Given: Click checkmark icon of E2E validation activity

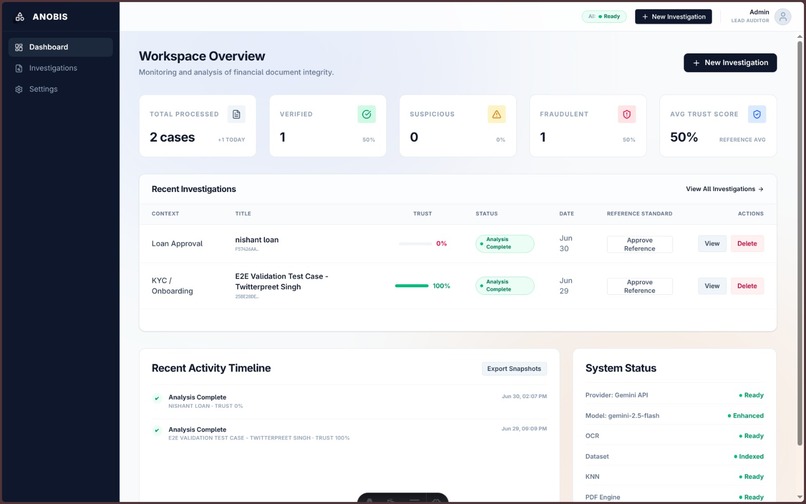Looking at the screenshot, I should pyautogui.click(x=157, y=430).
